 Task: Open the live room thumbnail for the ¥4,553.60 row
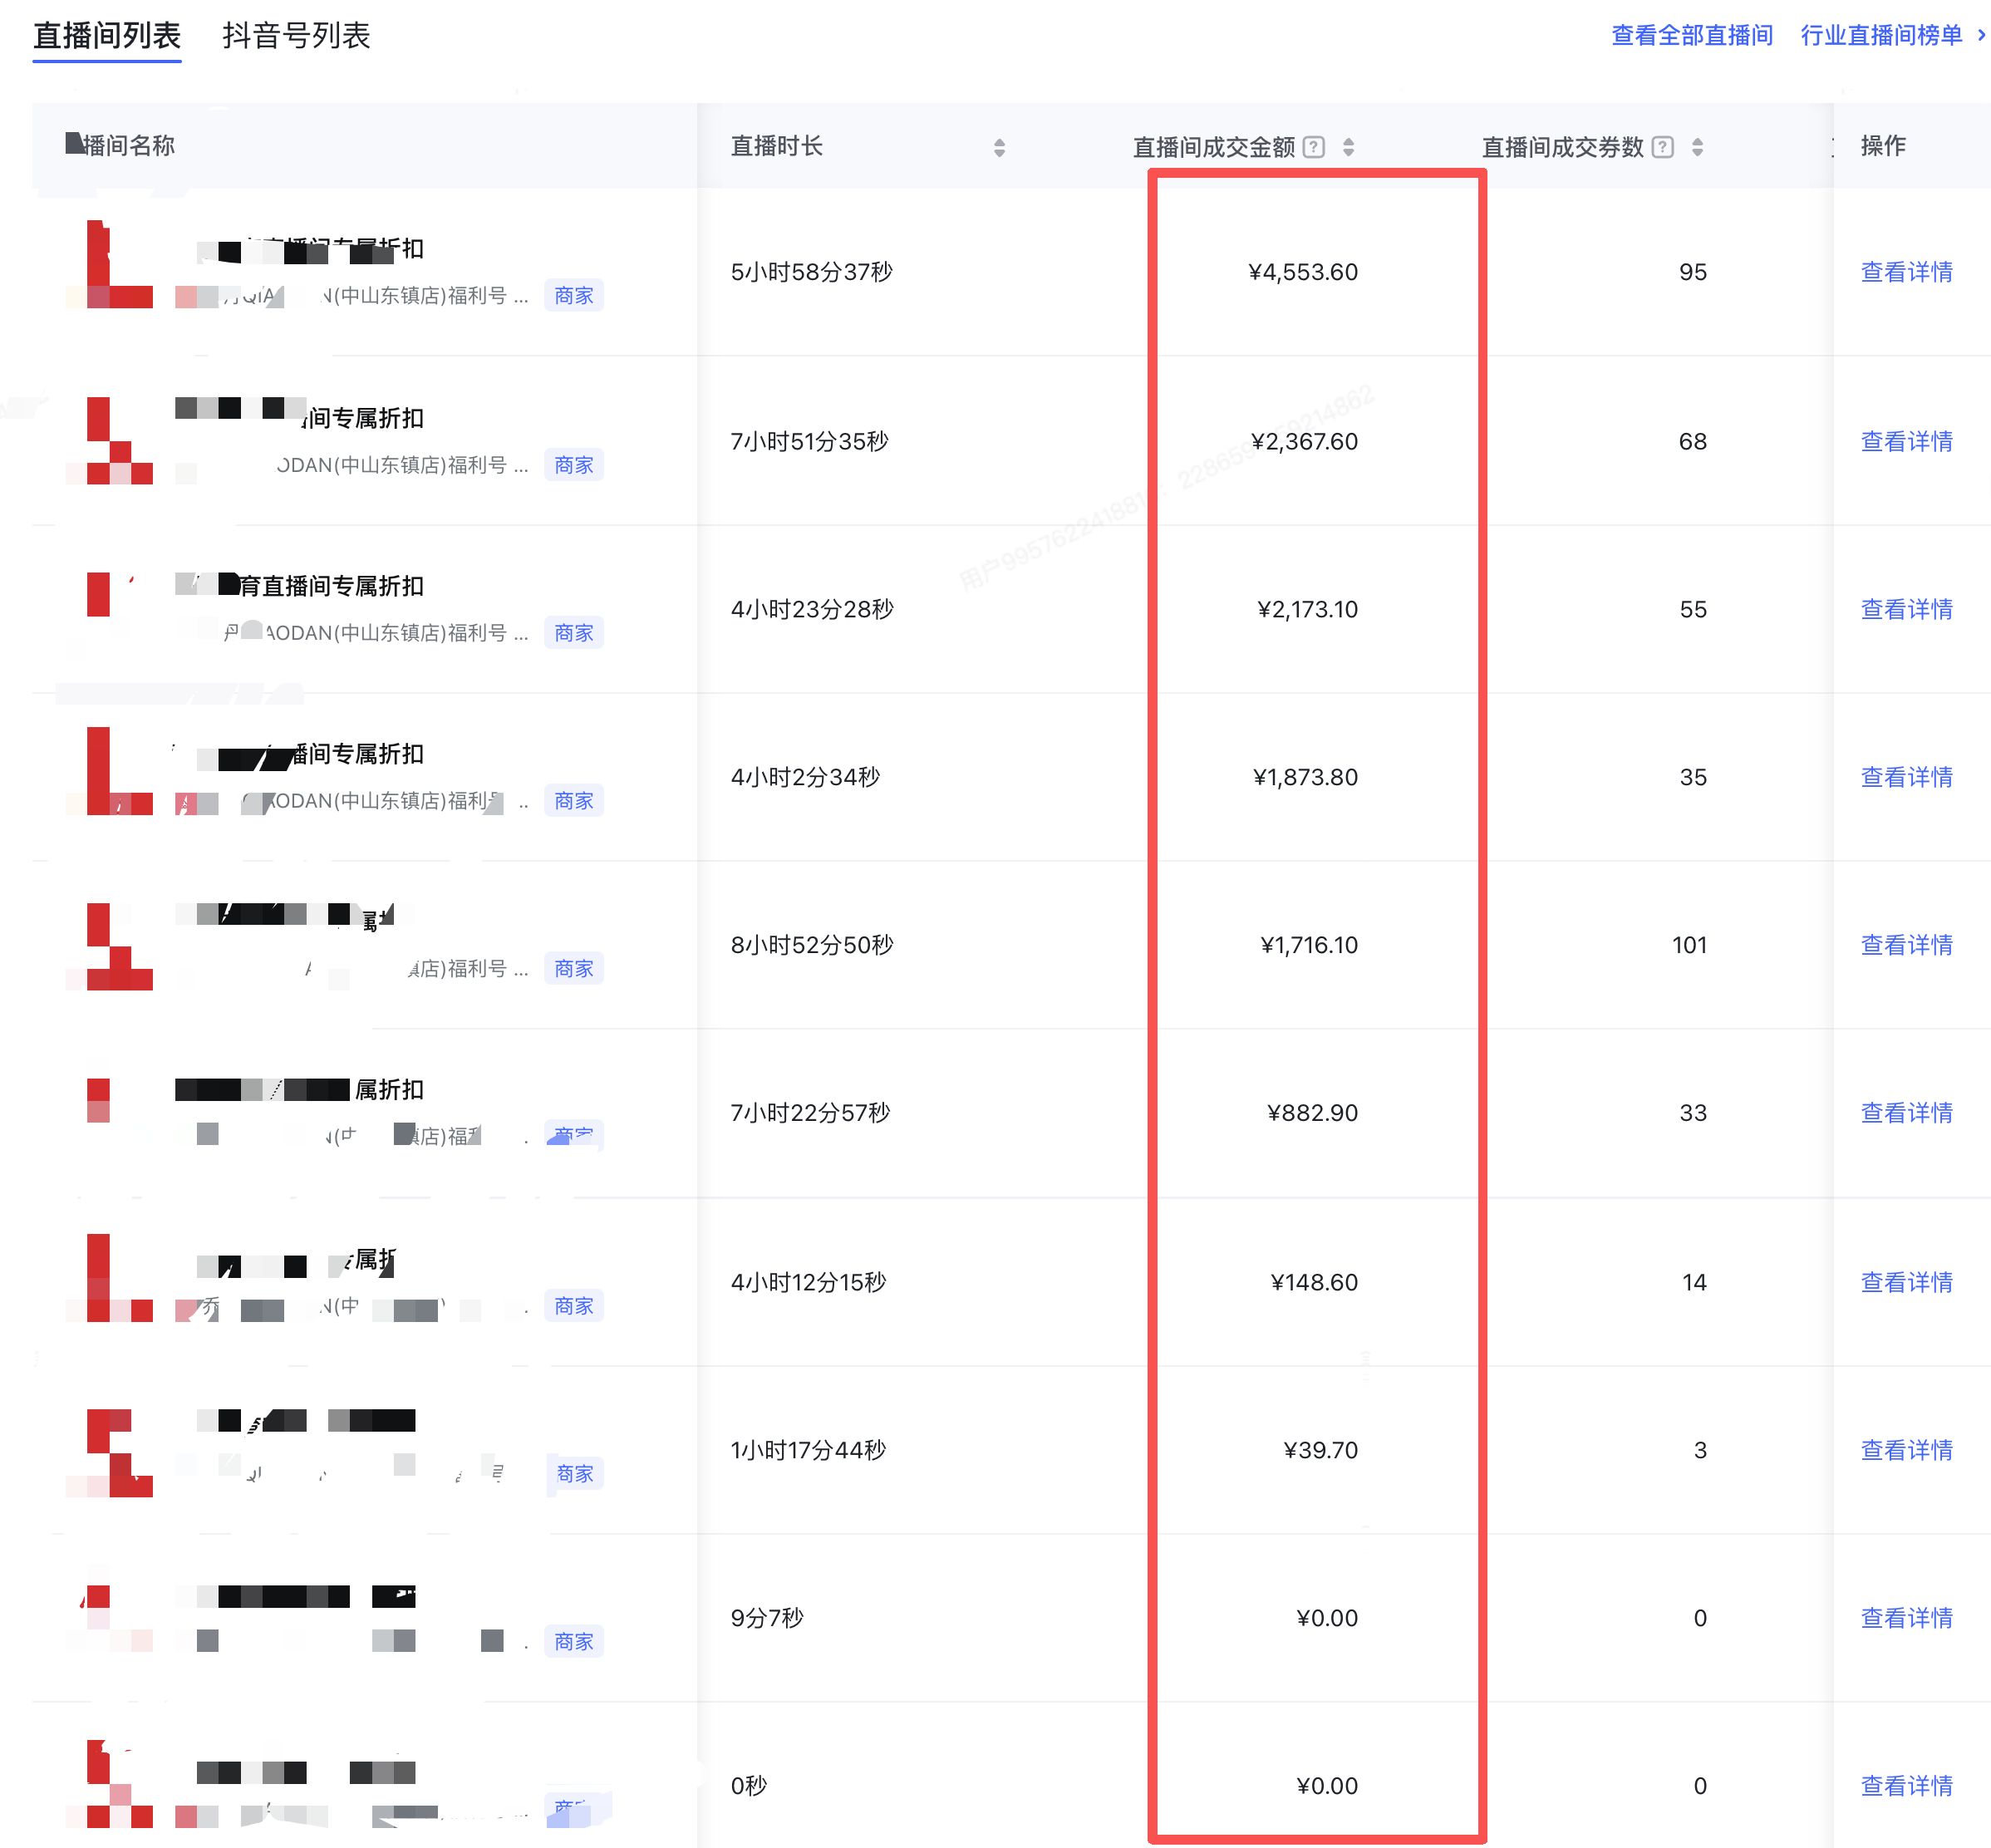[x=109, y=264]
